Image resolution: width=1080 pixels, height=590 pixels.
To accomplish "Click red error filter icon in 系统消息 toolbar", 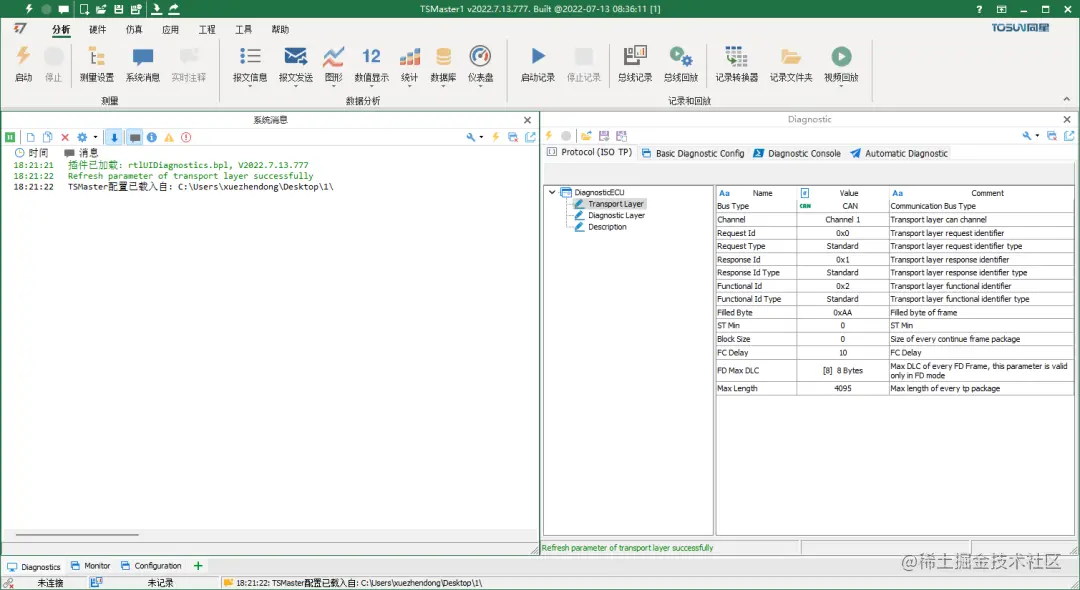I will [186, 137].
